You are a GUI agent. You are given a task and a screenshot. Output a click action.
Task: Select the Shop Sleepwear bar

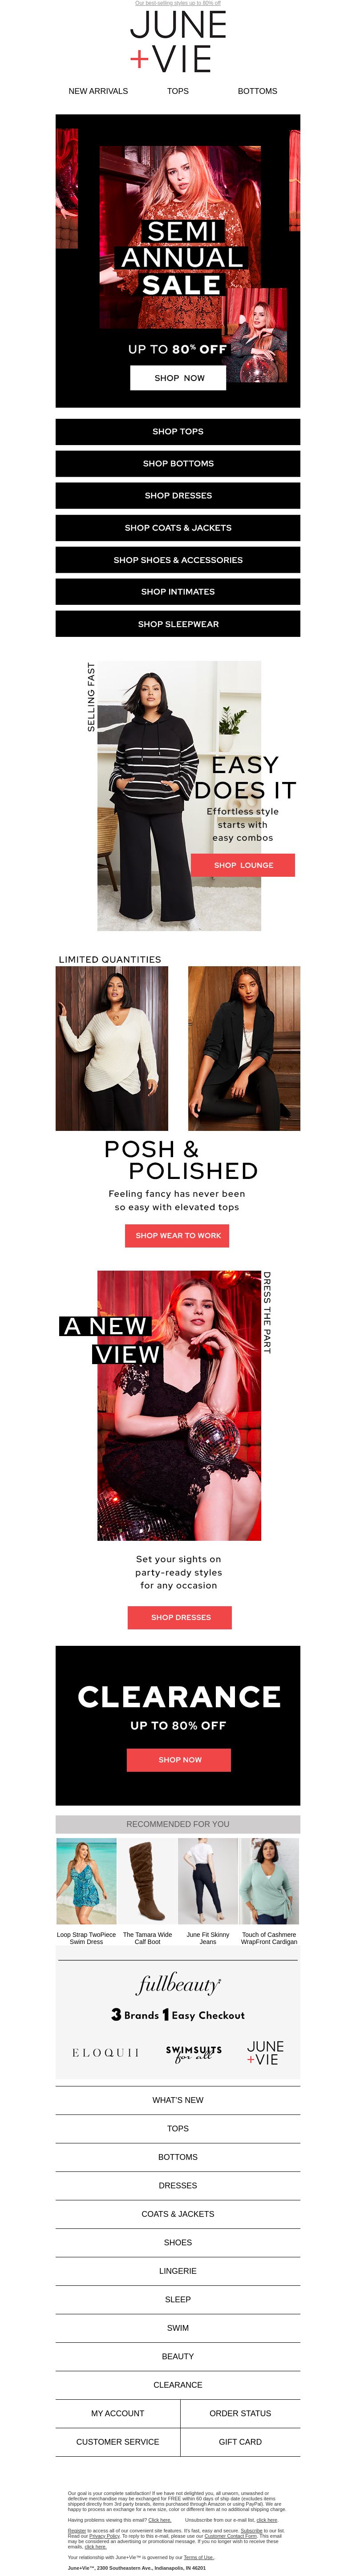(x=178, y=624)
